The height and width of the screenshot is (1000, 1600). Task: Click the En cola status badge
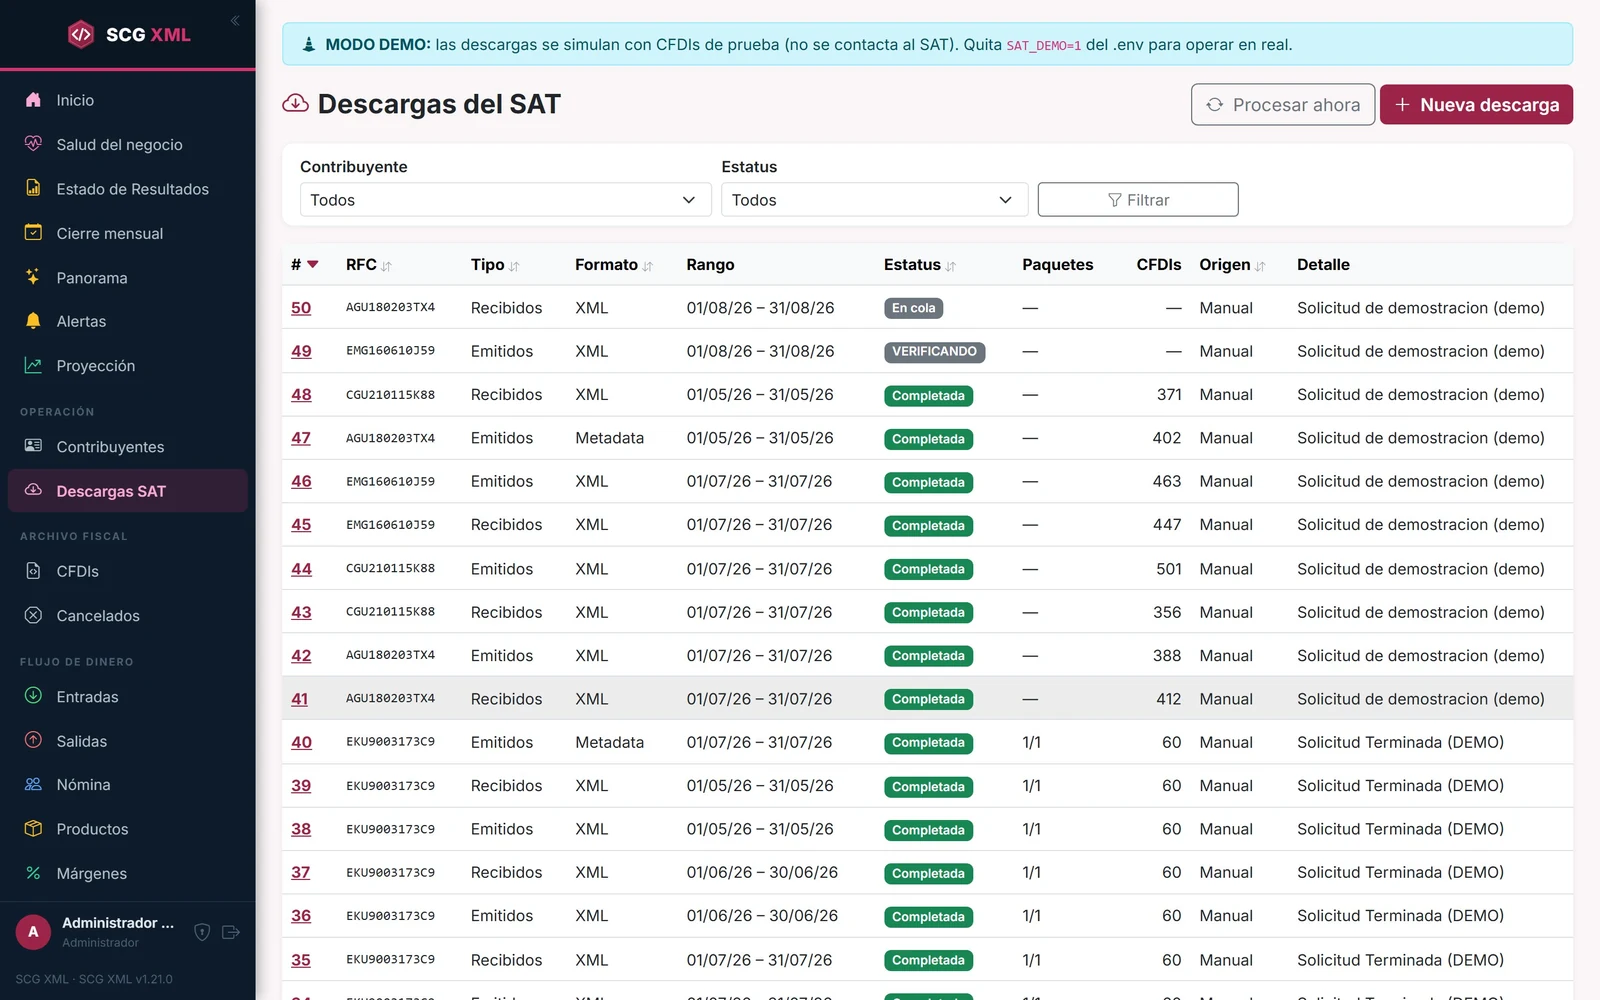pyautogui.click(x=913, y=308)
